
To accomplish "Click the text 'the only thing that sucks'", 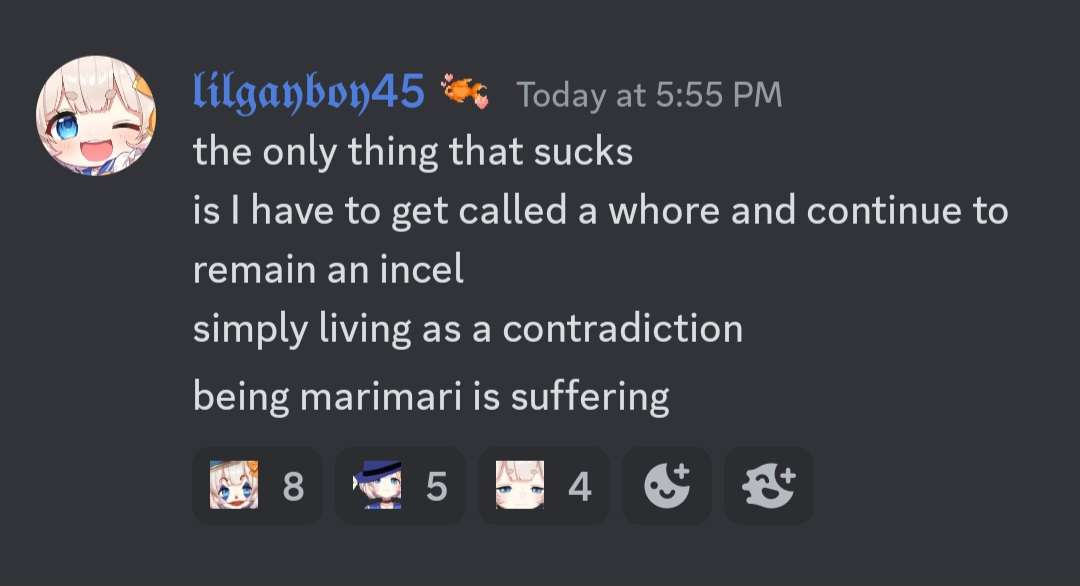I will point(413,151).
